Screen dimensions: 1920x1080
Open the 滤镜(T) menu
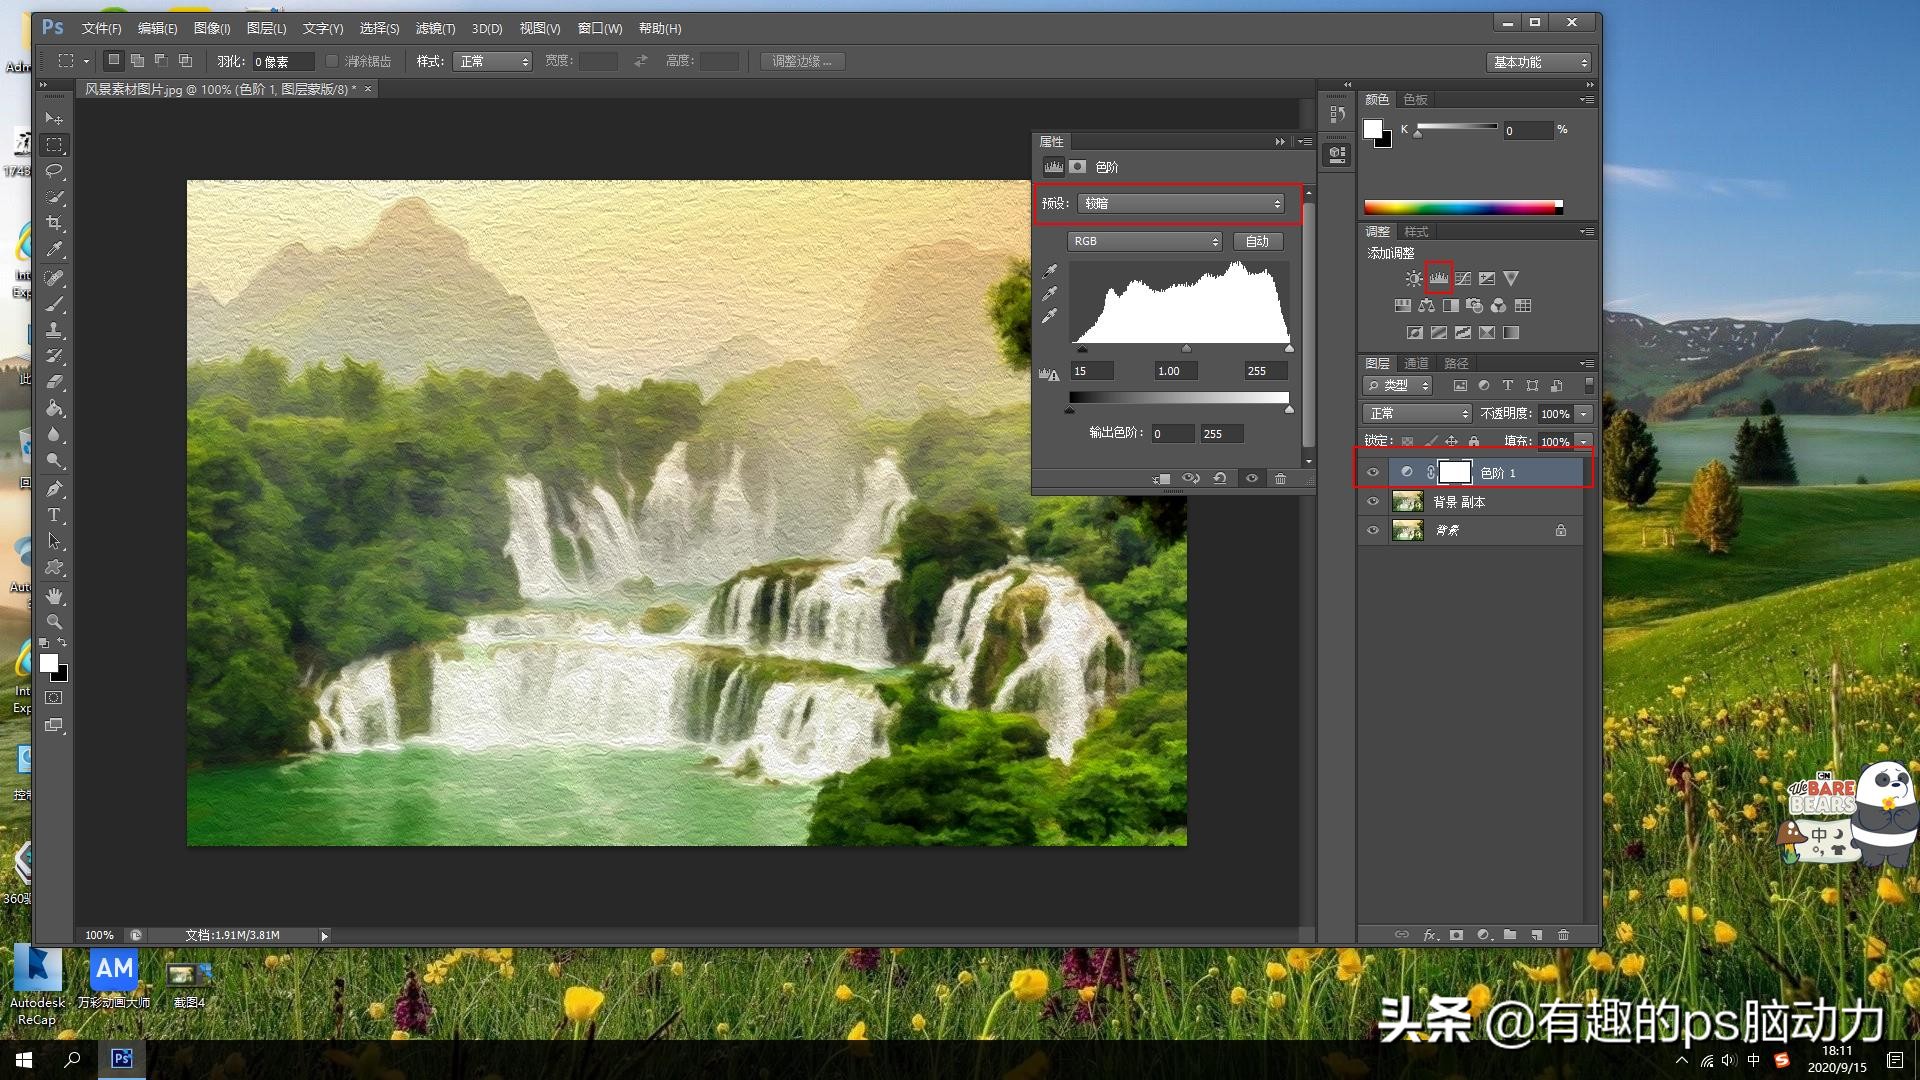tap(435, 28)
